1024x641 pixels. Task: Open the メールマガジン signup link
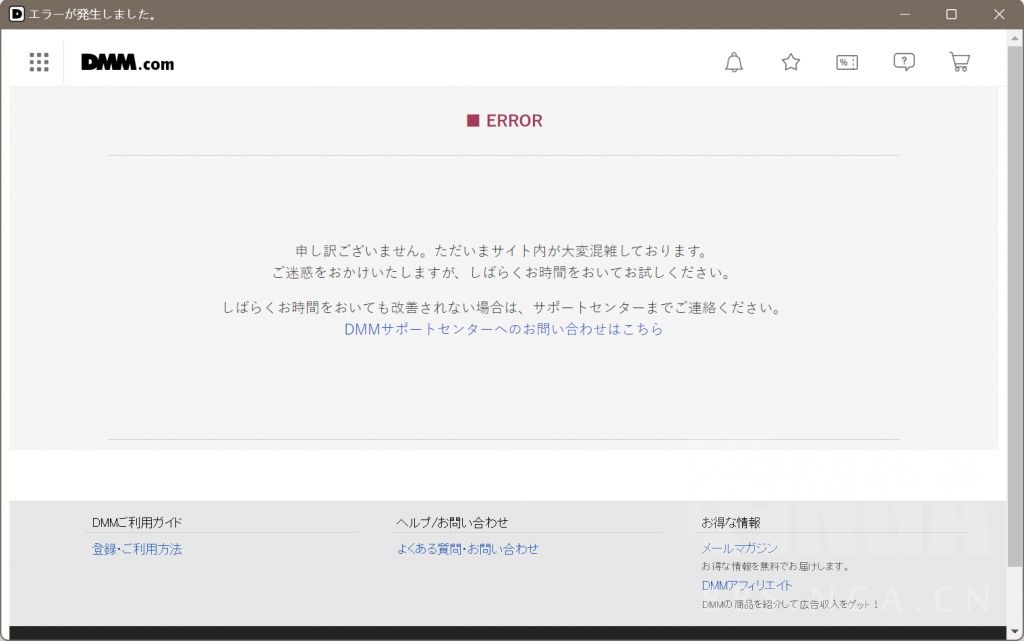tap(740, 548)
